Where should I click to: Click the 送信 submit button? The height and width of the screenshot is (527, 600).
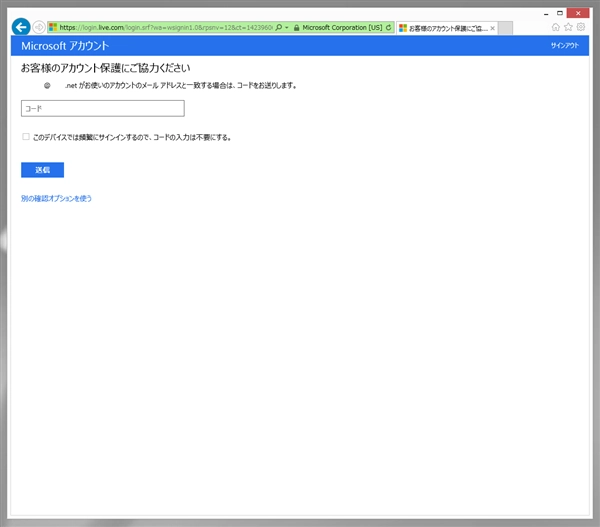click(42, 170)
